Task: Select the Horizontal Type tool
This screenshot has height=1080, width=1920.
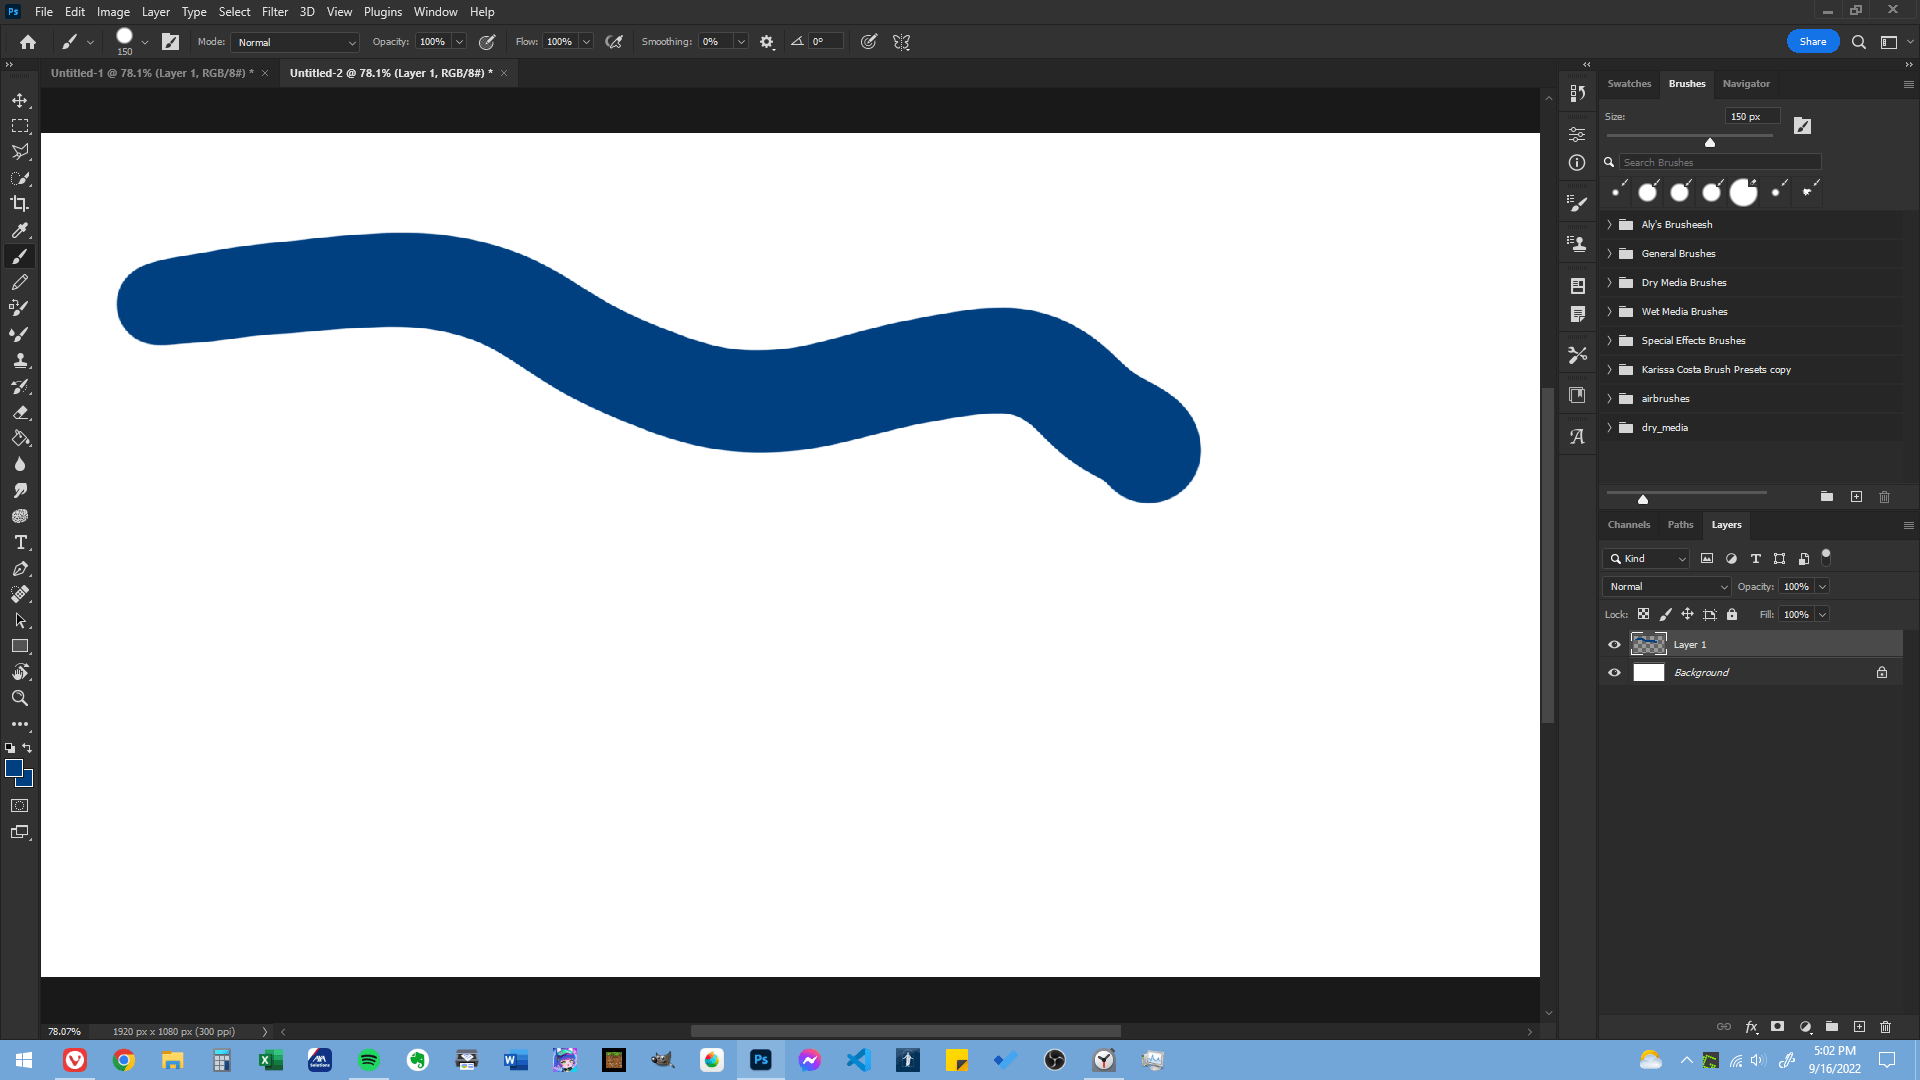Action: (20, 542)
